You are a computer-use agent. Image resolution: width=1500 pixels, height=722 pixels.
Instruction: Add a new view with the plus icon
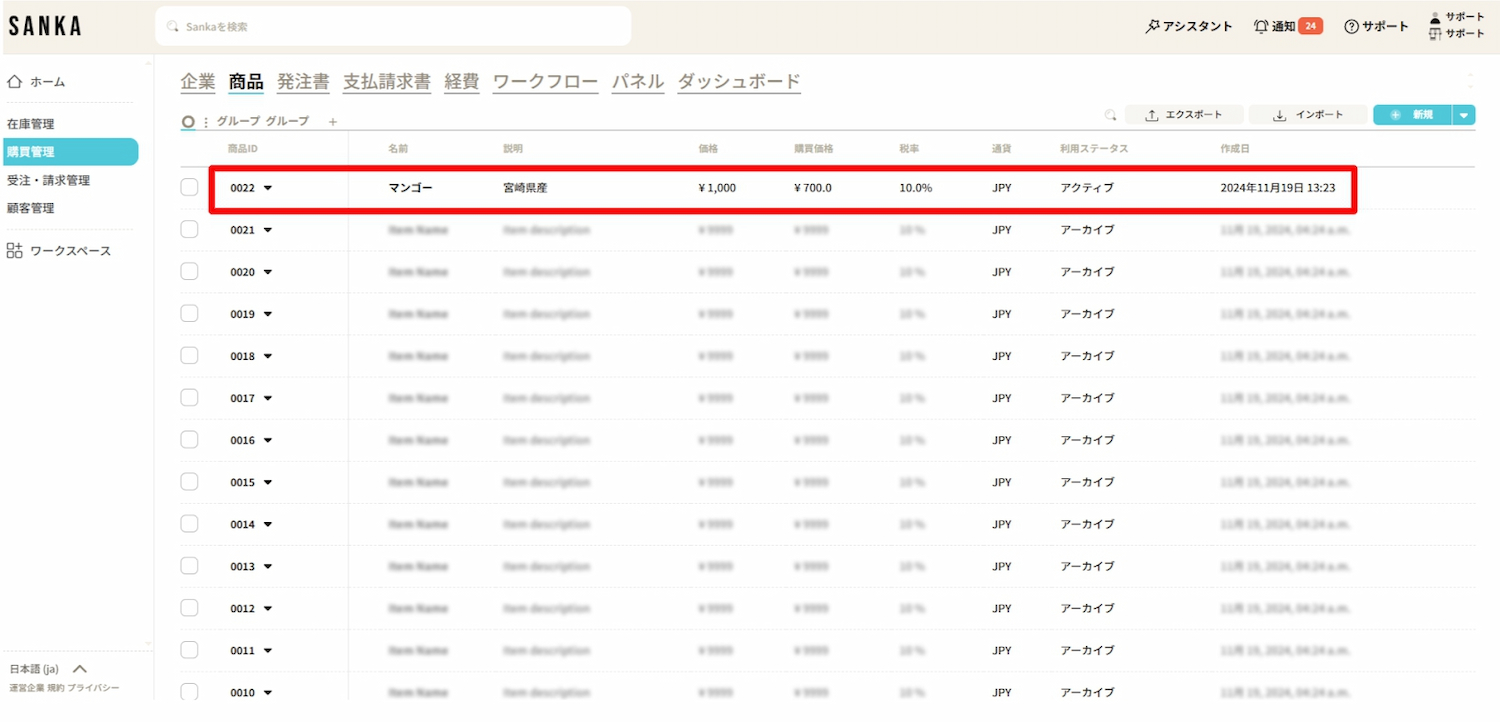333,122
